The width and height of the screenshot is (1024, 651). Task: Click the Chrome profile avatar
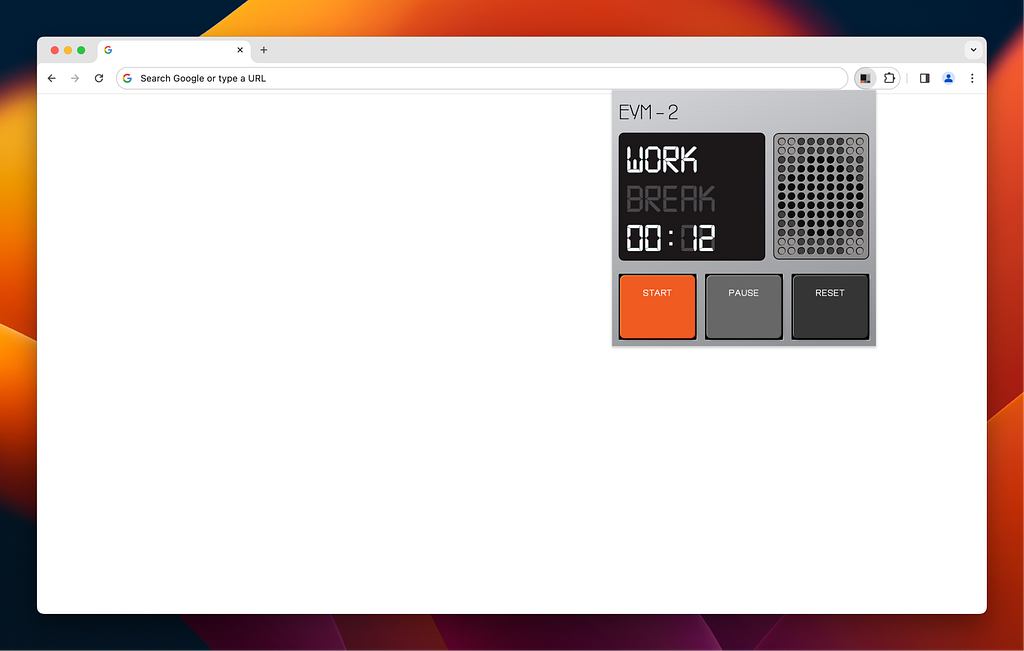tap(948, 78)
